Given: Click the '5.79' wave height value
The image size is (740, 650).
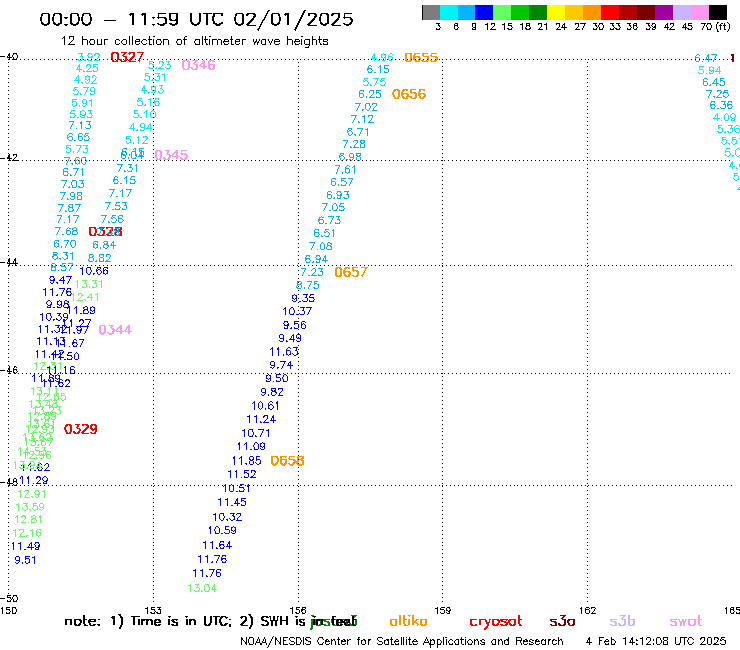Looking at the screenshot, I should tap(84, 91).
